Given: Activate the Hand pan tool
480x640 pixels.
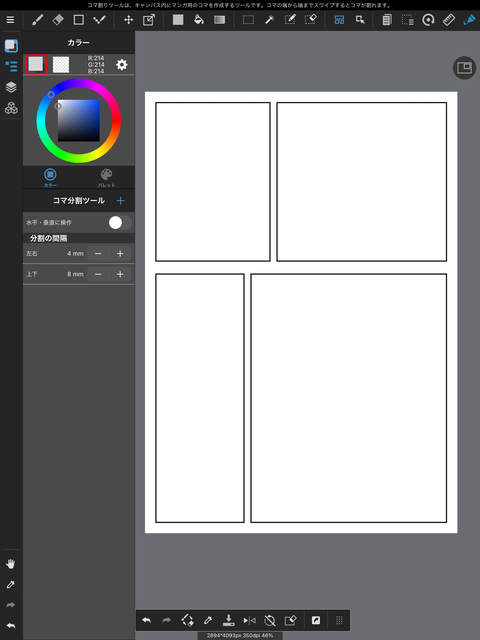Looking at the screenshot, I should pos(11,564).
